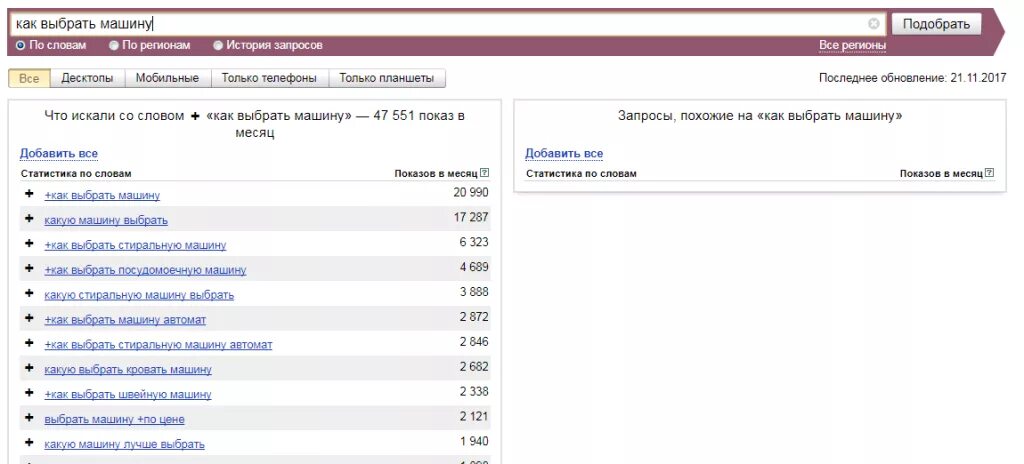Add '+как выбрать стиральную машину' via its plus icon

[29, 244]
